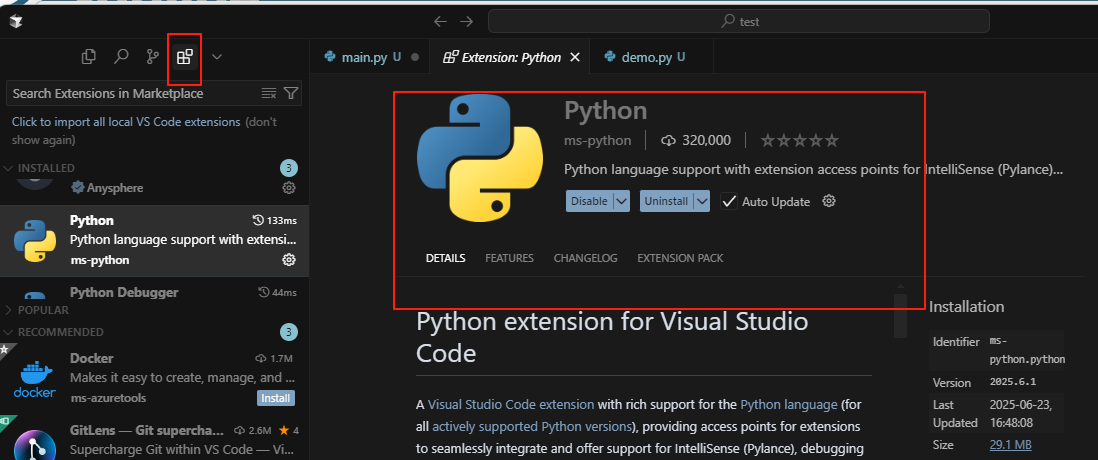Viewport: 1098px width, 460px height.
Task: Go forward with the right arrow
Action: click(466, 22)
